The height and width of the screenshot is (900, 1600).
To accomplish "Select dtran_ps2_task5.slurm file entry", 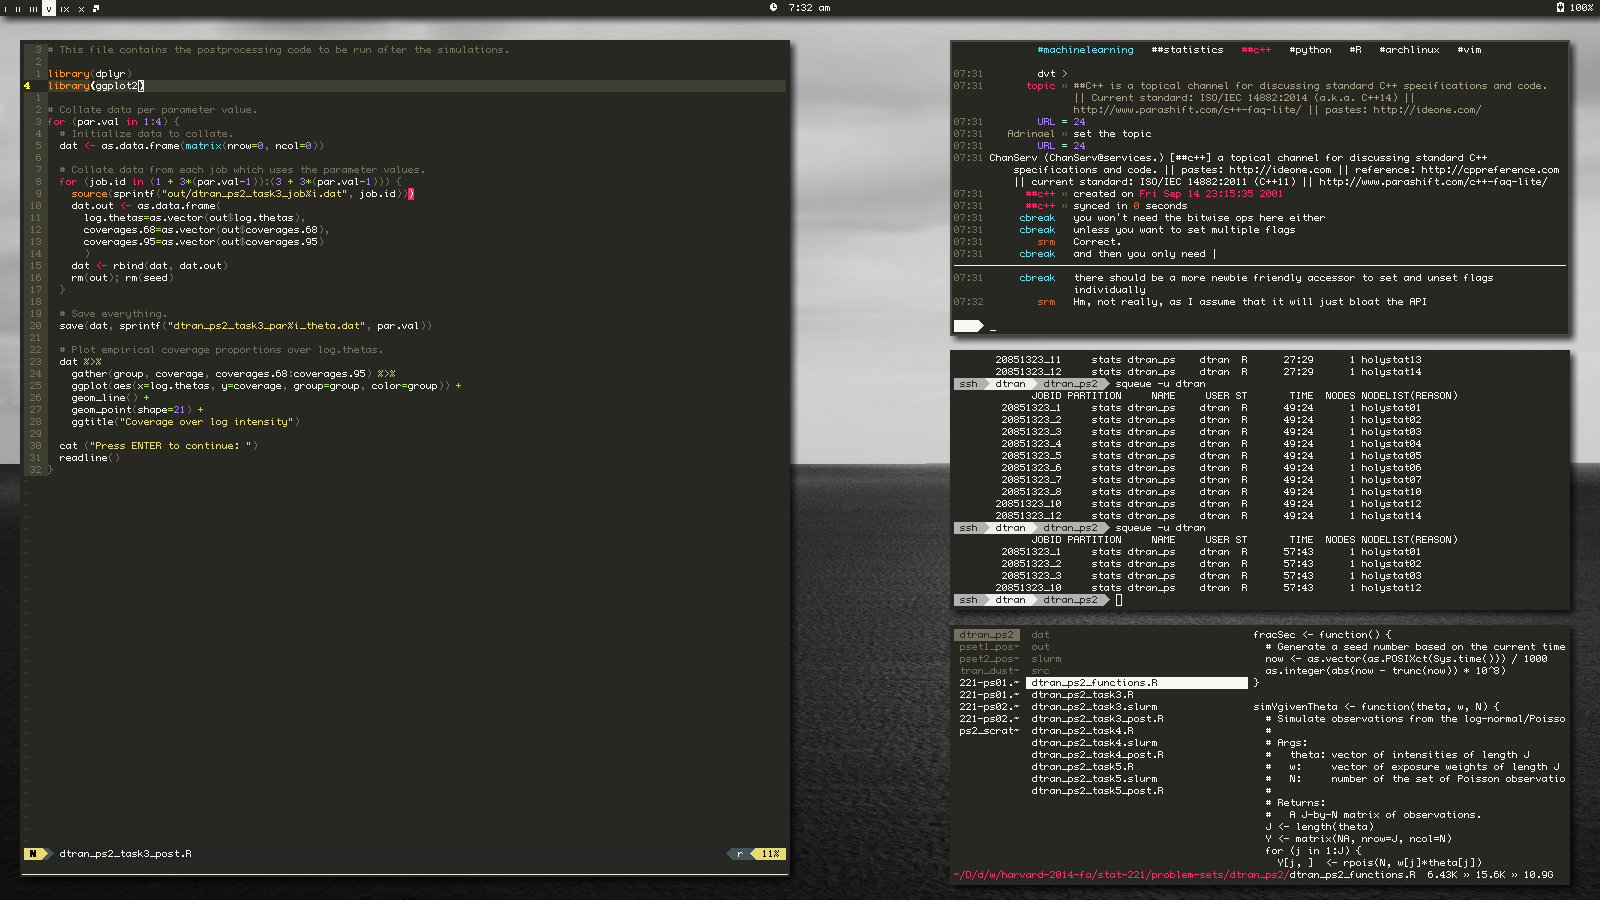I will pos(1094,779).
